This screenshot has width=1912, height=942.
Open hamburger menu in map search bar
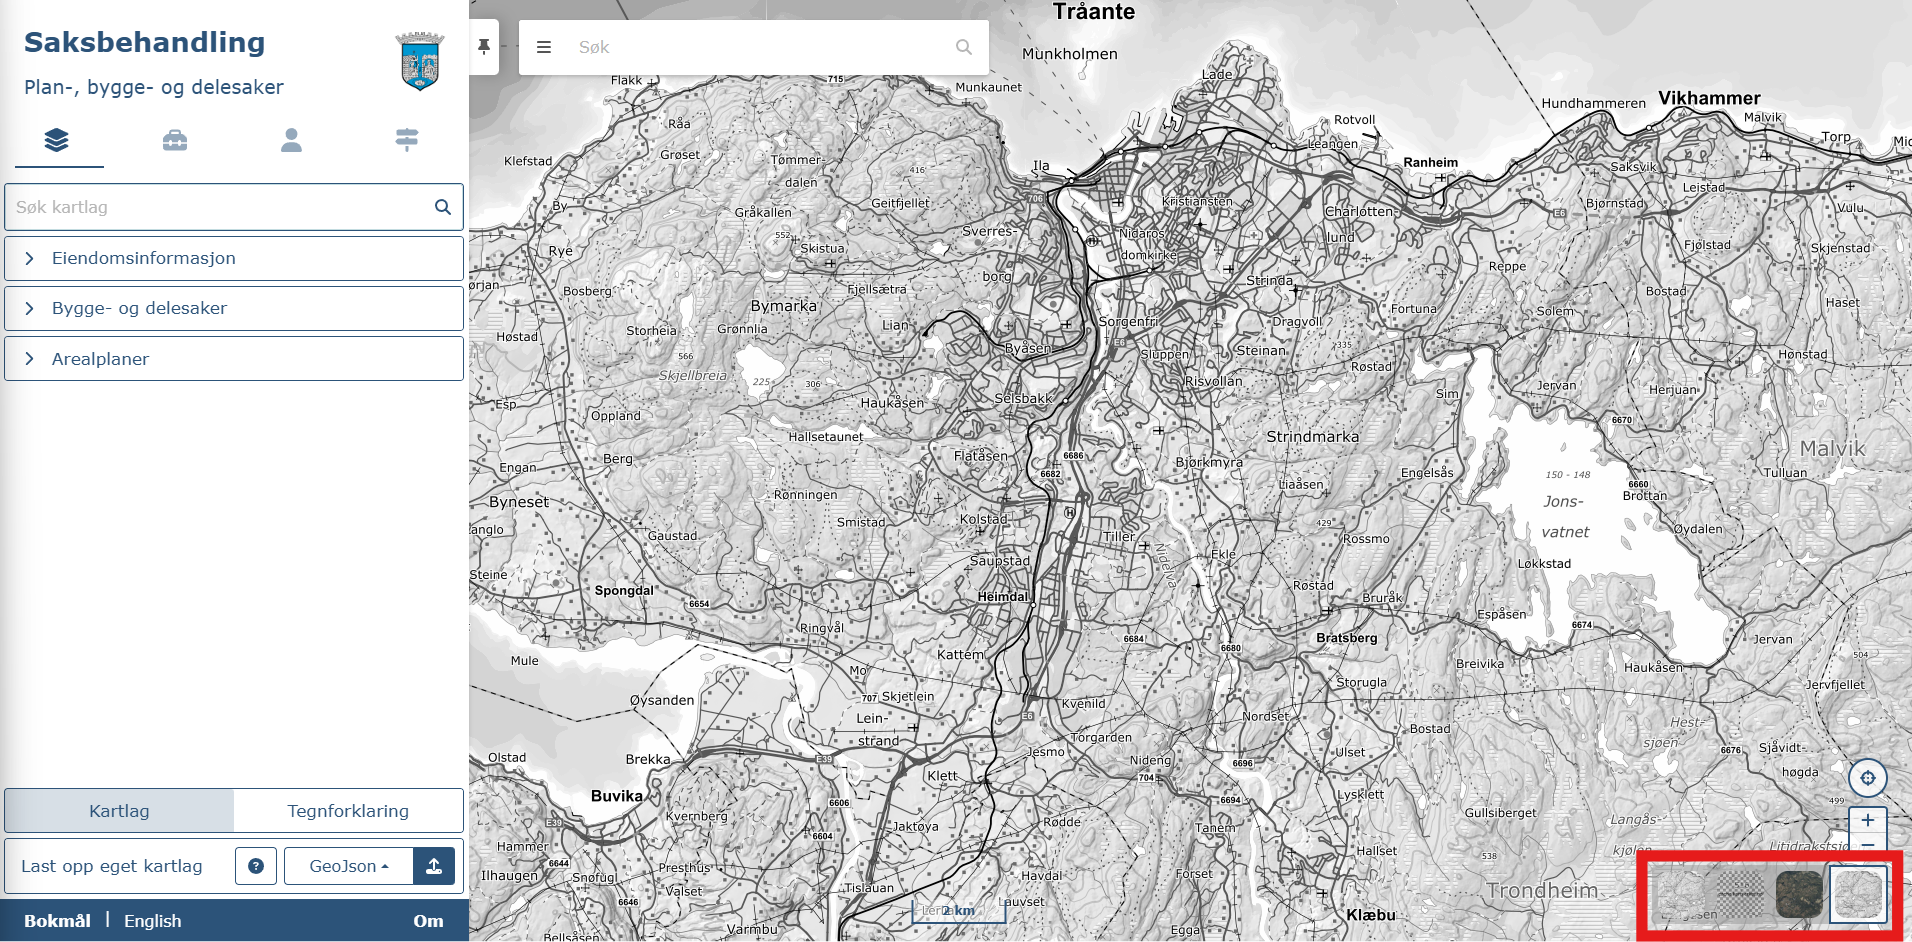544,47
